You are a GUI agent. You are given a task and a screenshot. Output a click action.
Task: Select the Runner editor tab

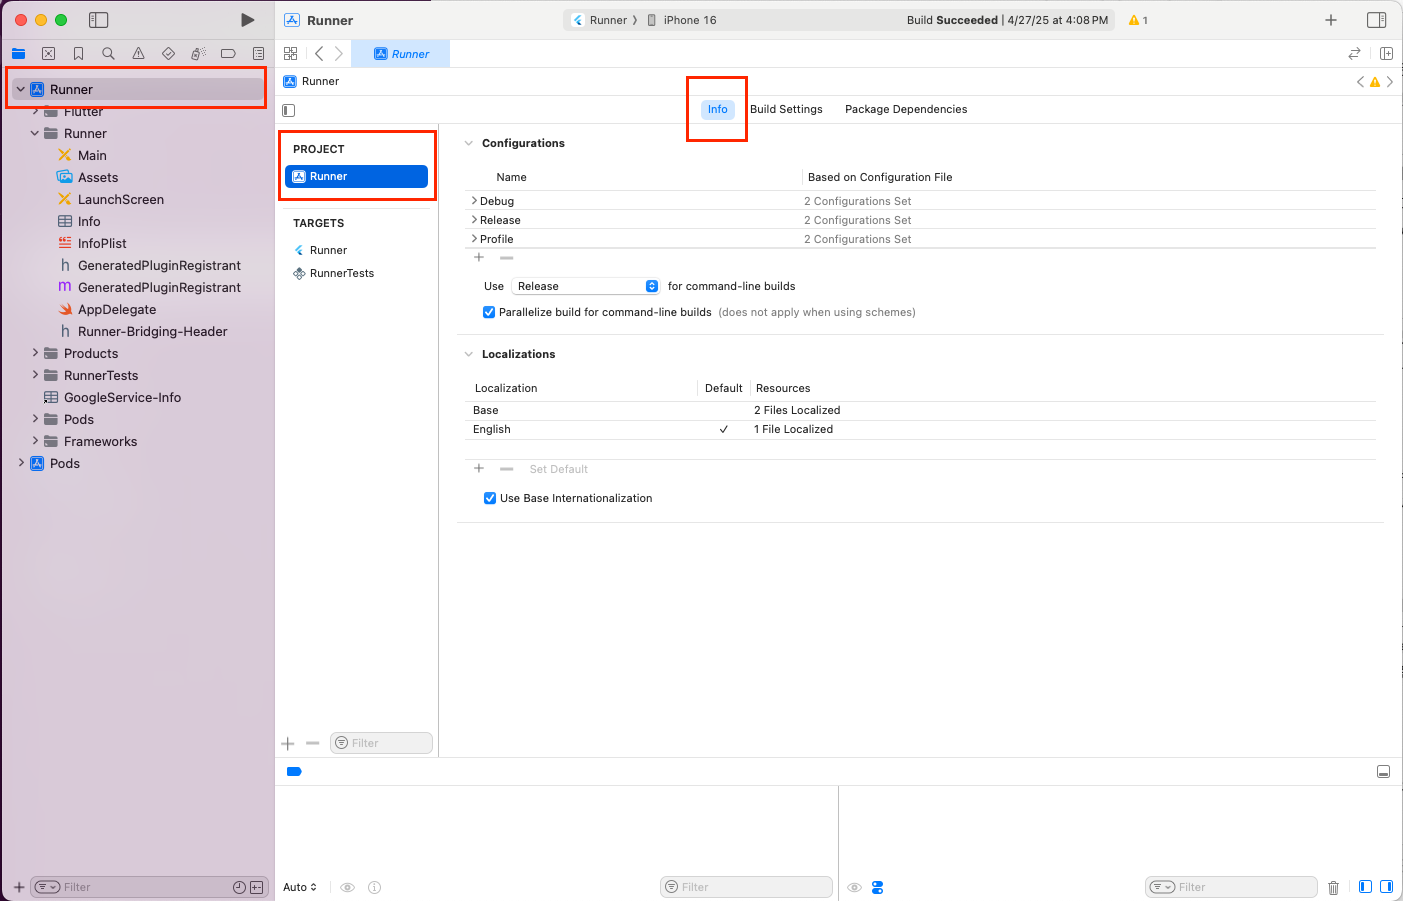coord(401,54)
